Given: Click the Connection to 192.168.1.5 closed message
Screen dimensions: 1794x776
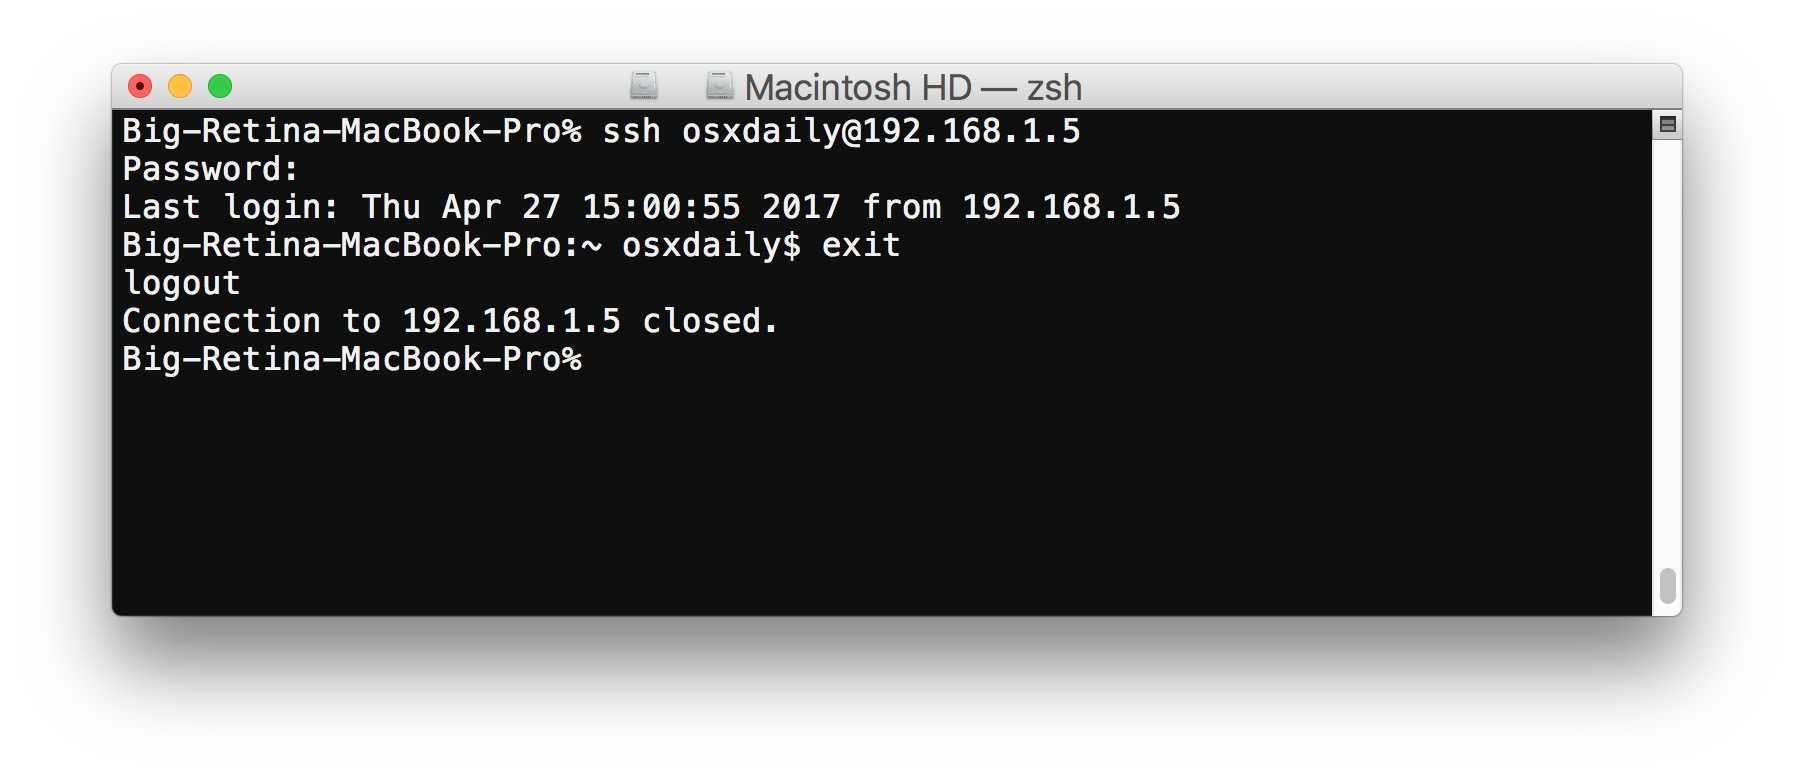Looking at the screenshot, I should coord(450,321).
